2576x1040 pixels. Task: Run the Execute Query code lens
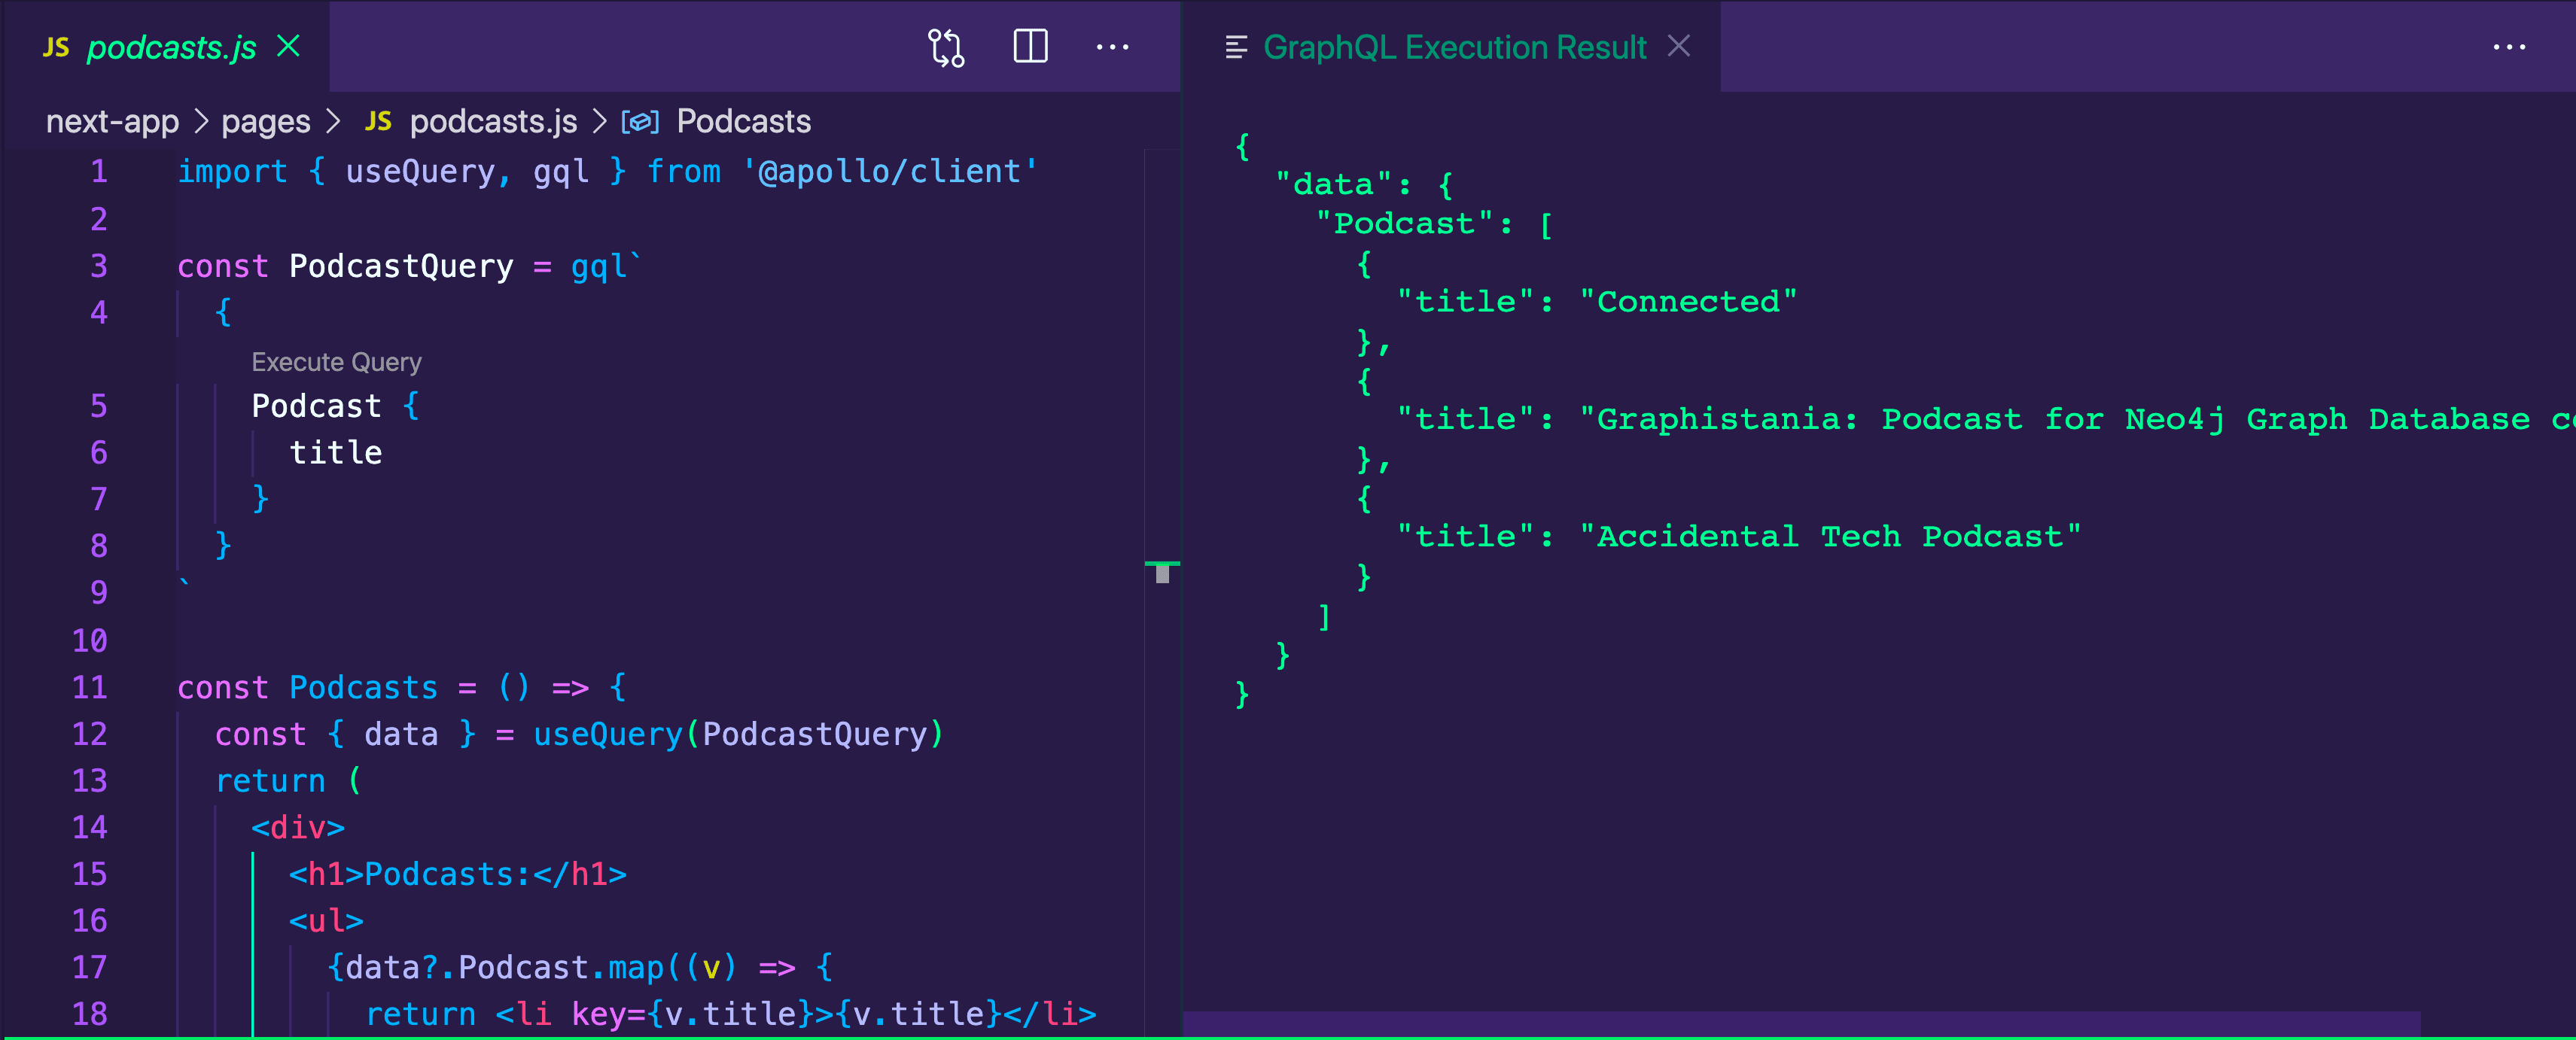point(336,362)
